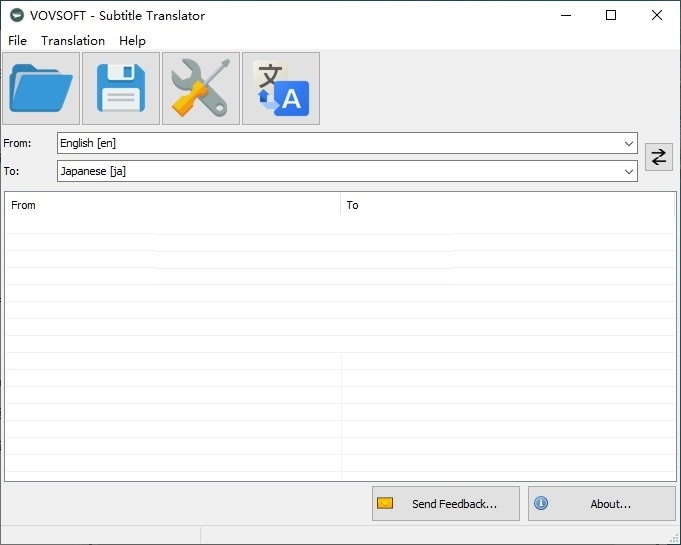Image resolution: width=681 pixels, height=545 pixels.
Task: Open settings via wrench and screwdriver icon
Action: click(201, 89)
